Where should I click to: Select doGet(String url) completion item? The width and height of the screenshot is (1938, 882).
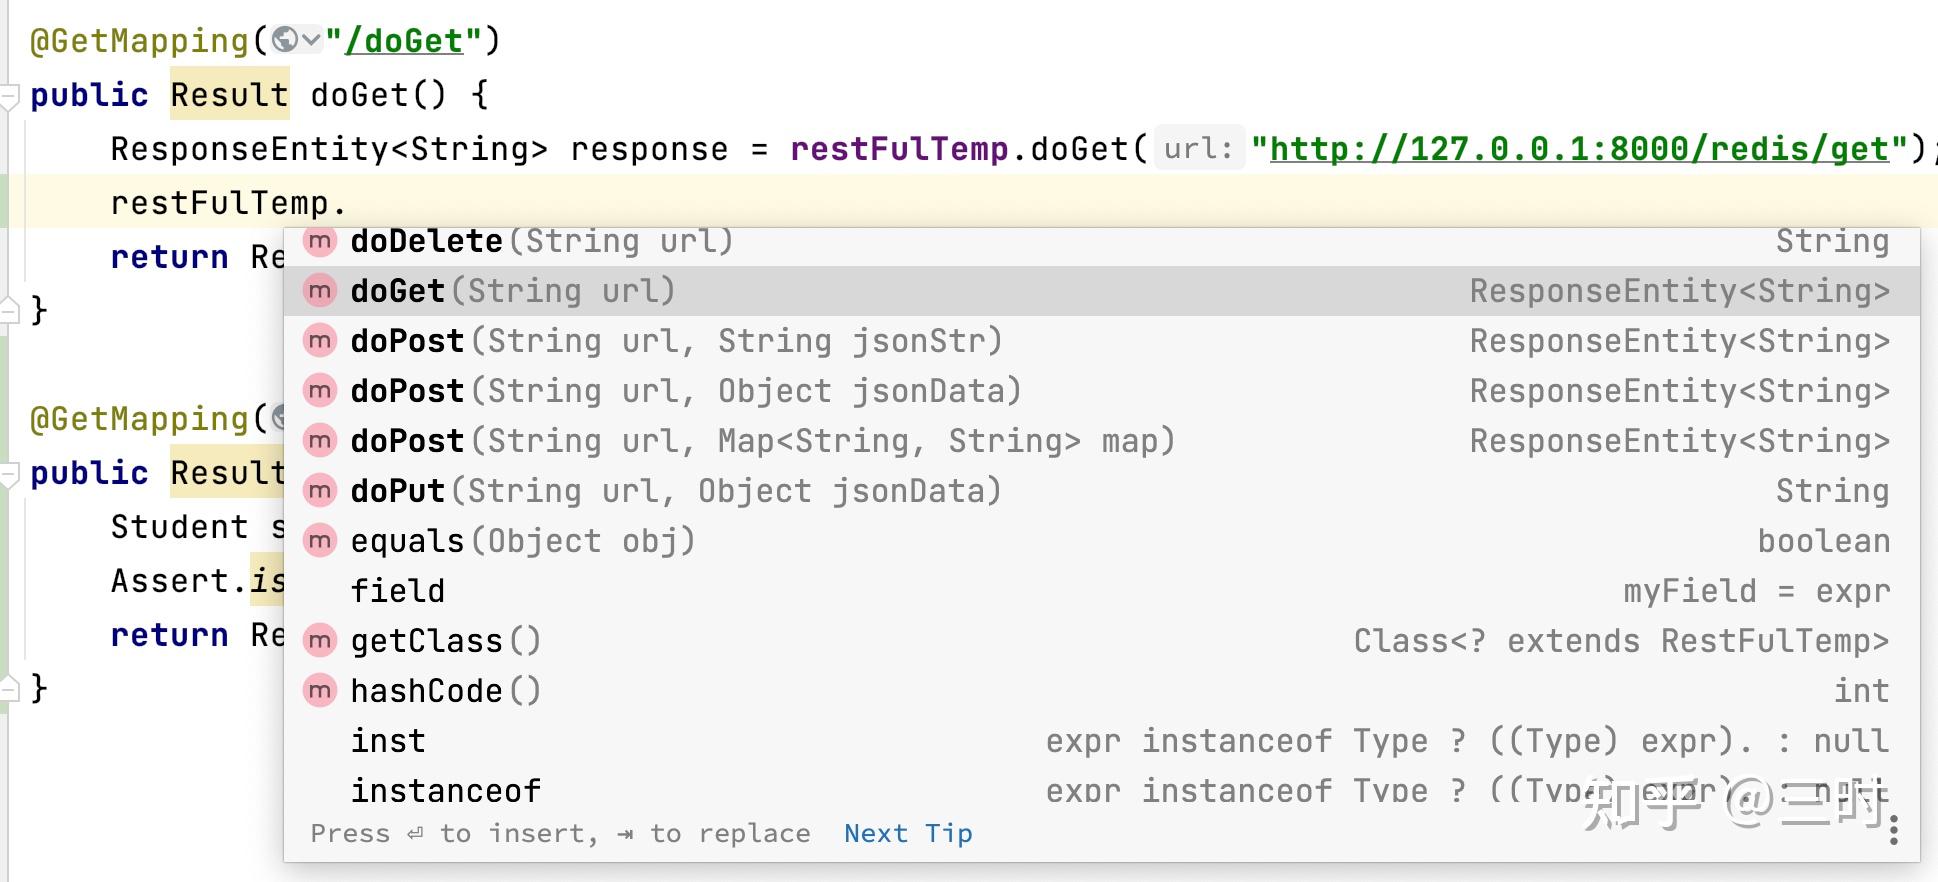(1101, 291)
